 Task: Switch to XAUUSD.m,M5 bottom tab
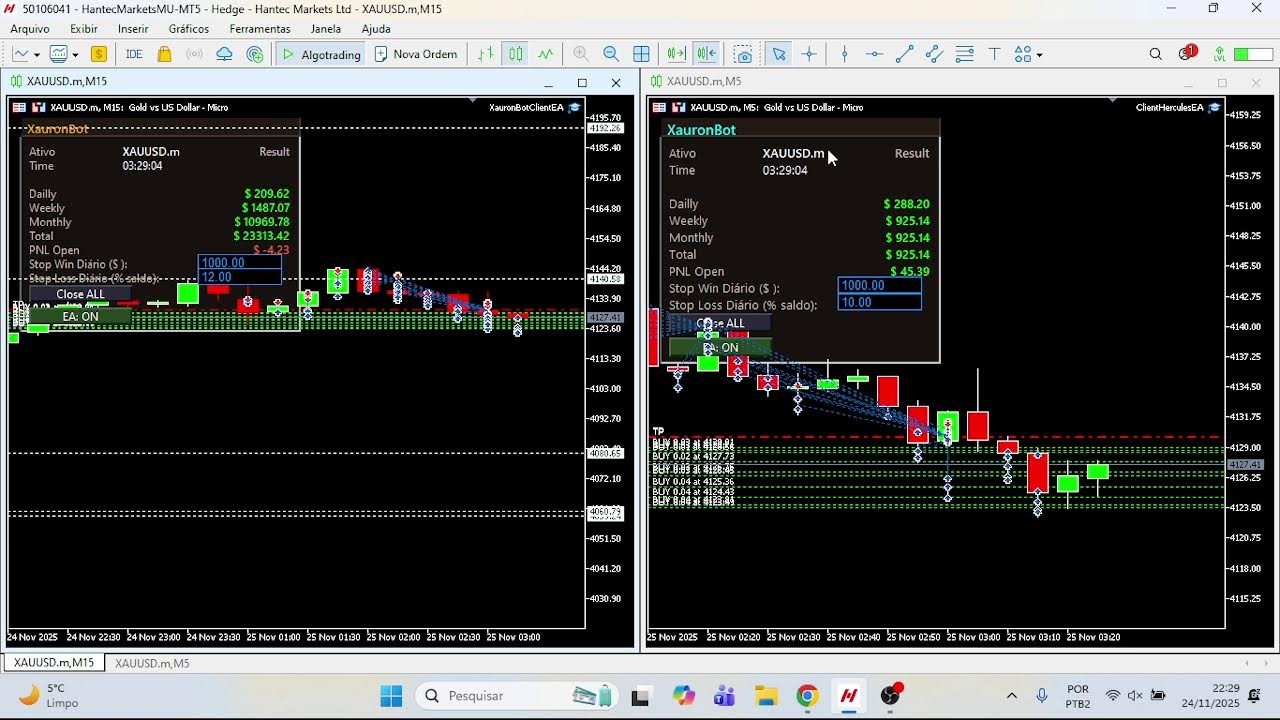click(152, 663)
